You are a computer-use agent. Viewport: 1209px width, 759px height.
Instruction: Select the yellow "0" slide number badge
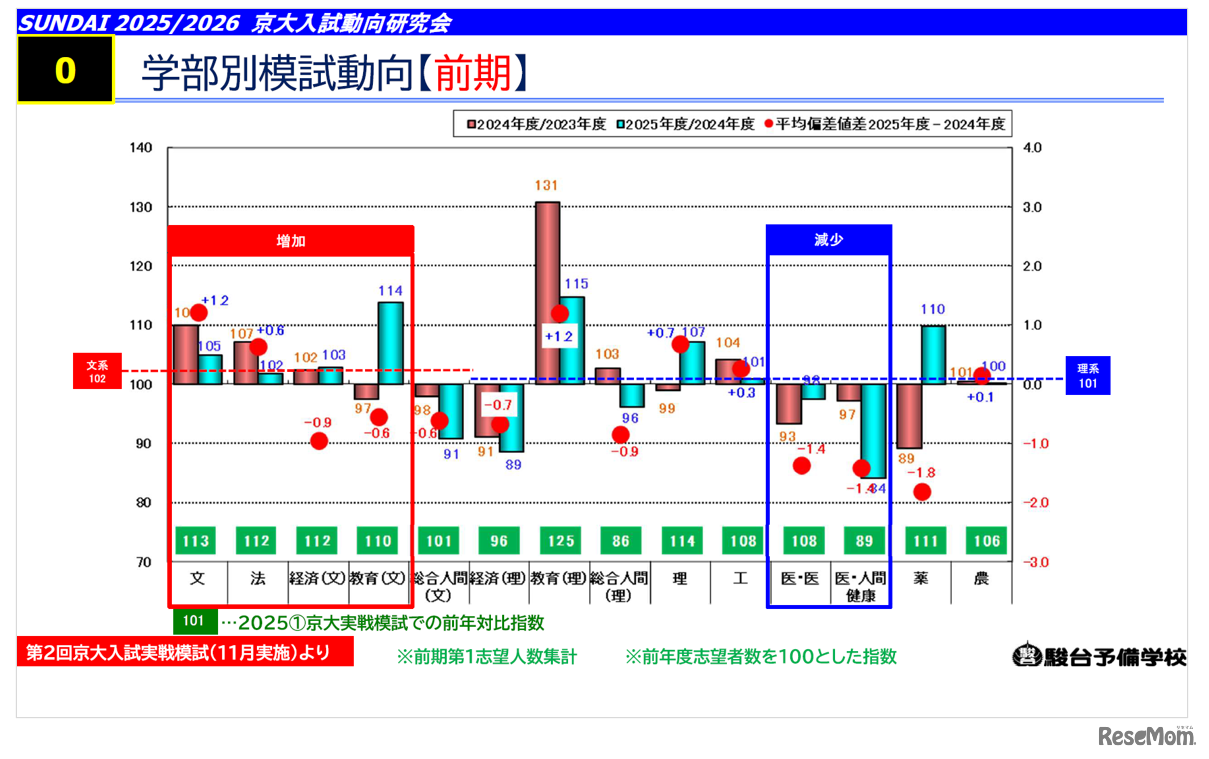click(64, 70)
